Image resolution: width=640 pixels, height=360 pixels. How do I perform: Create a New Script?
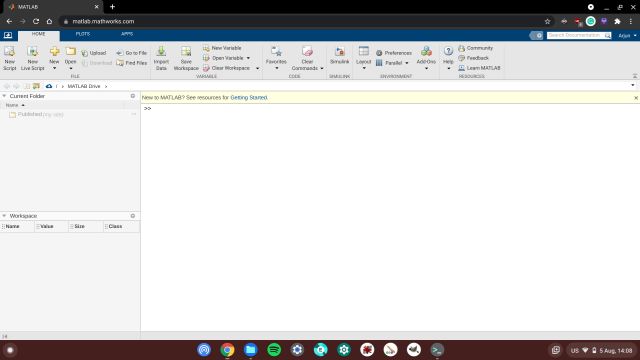point(9,58)
